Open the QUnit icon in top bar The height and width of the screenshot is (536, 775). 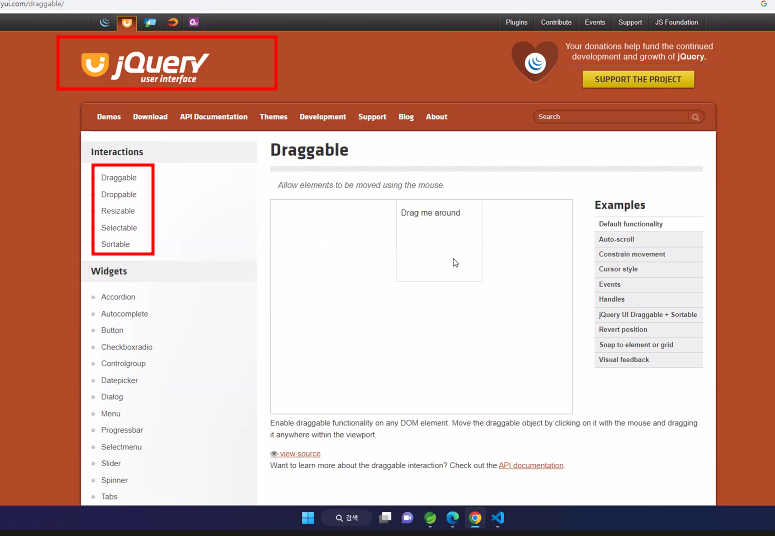pyautogui.click(x=194, y=22)
